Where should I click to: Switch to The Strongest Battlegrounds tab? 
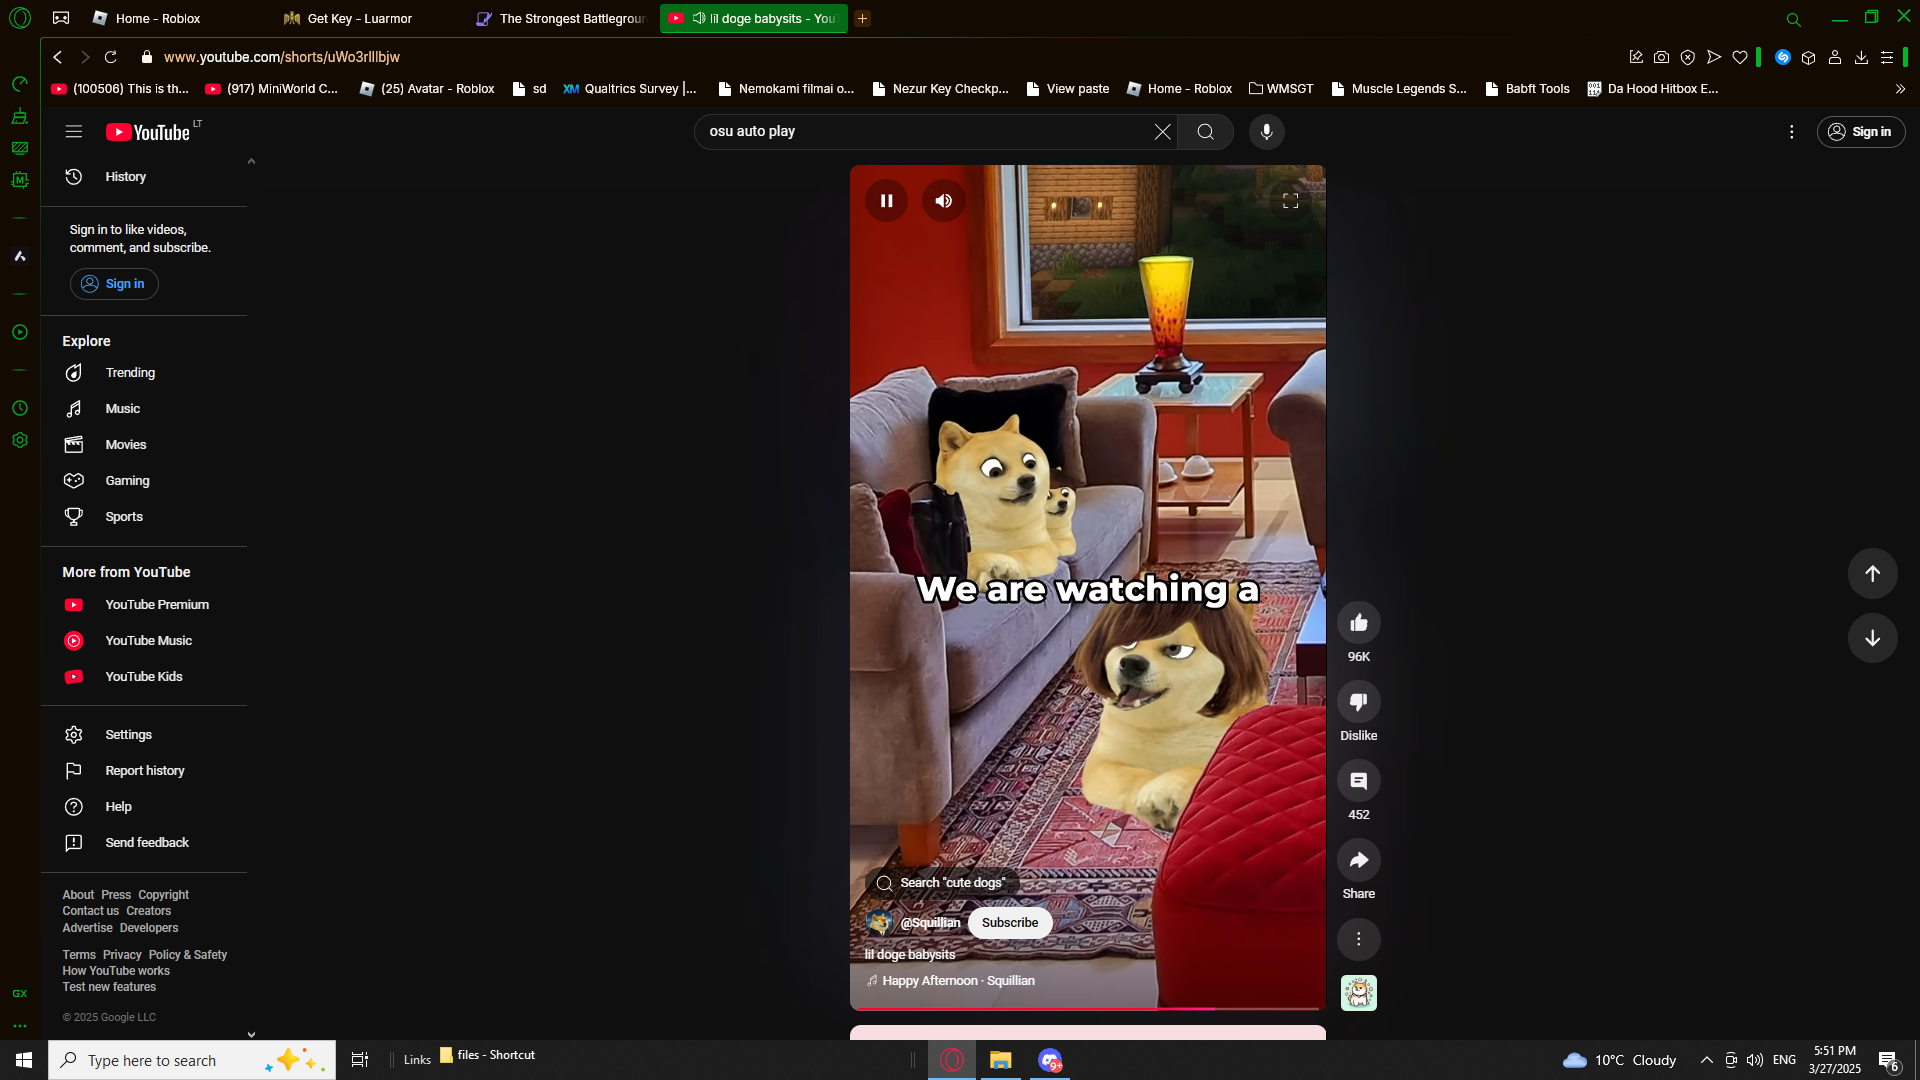(560, 18)
